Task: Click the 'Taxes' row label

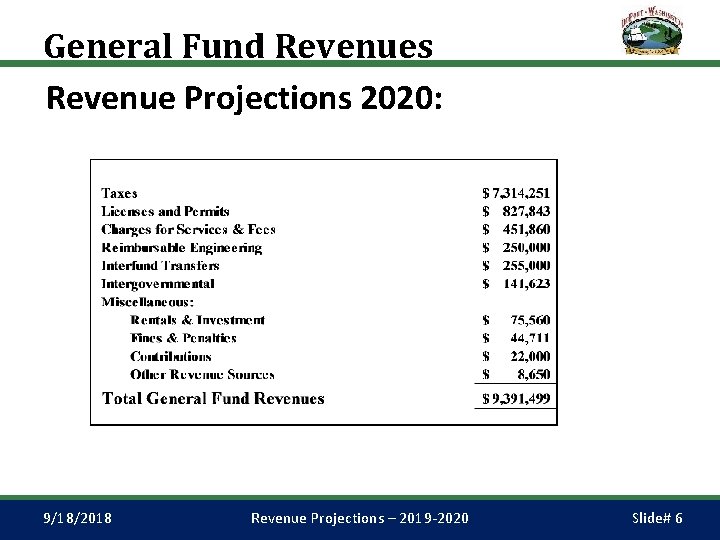Action: 119,193
